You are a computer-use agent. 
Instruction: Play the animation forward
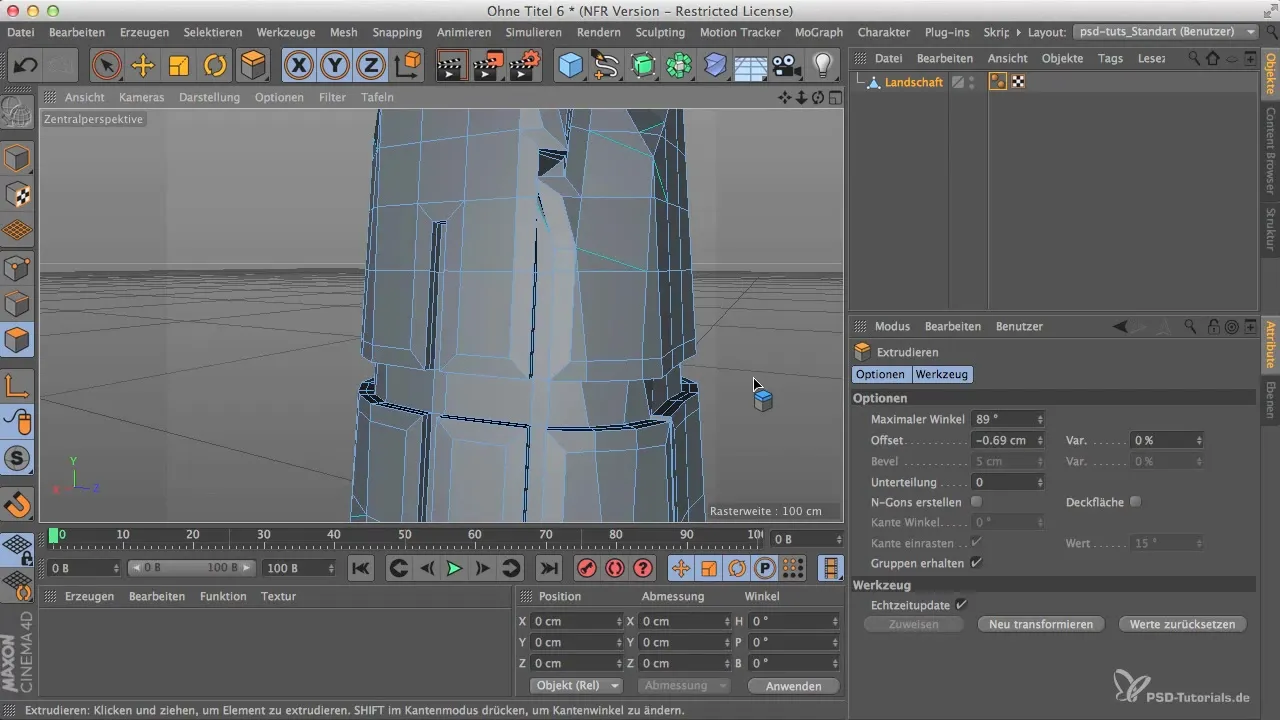tap(454, 568)
